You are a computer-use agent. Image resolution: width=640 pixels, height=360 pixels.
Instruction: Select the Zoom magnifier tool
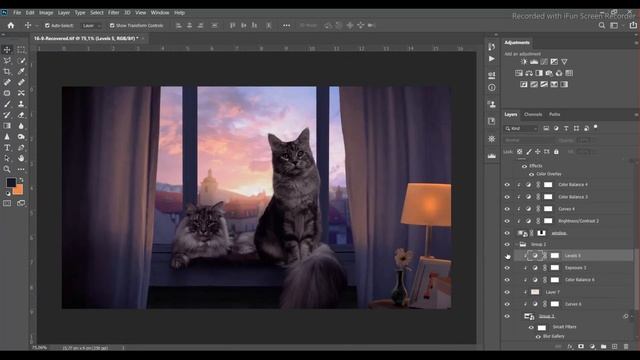[x=7, y=169]
